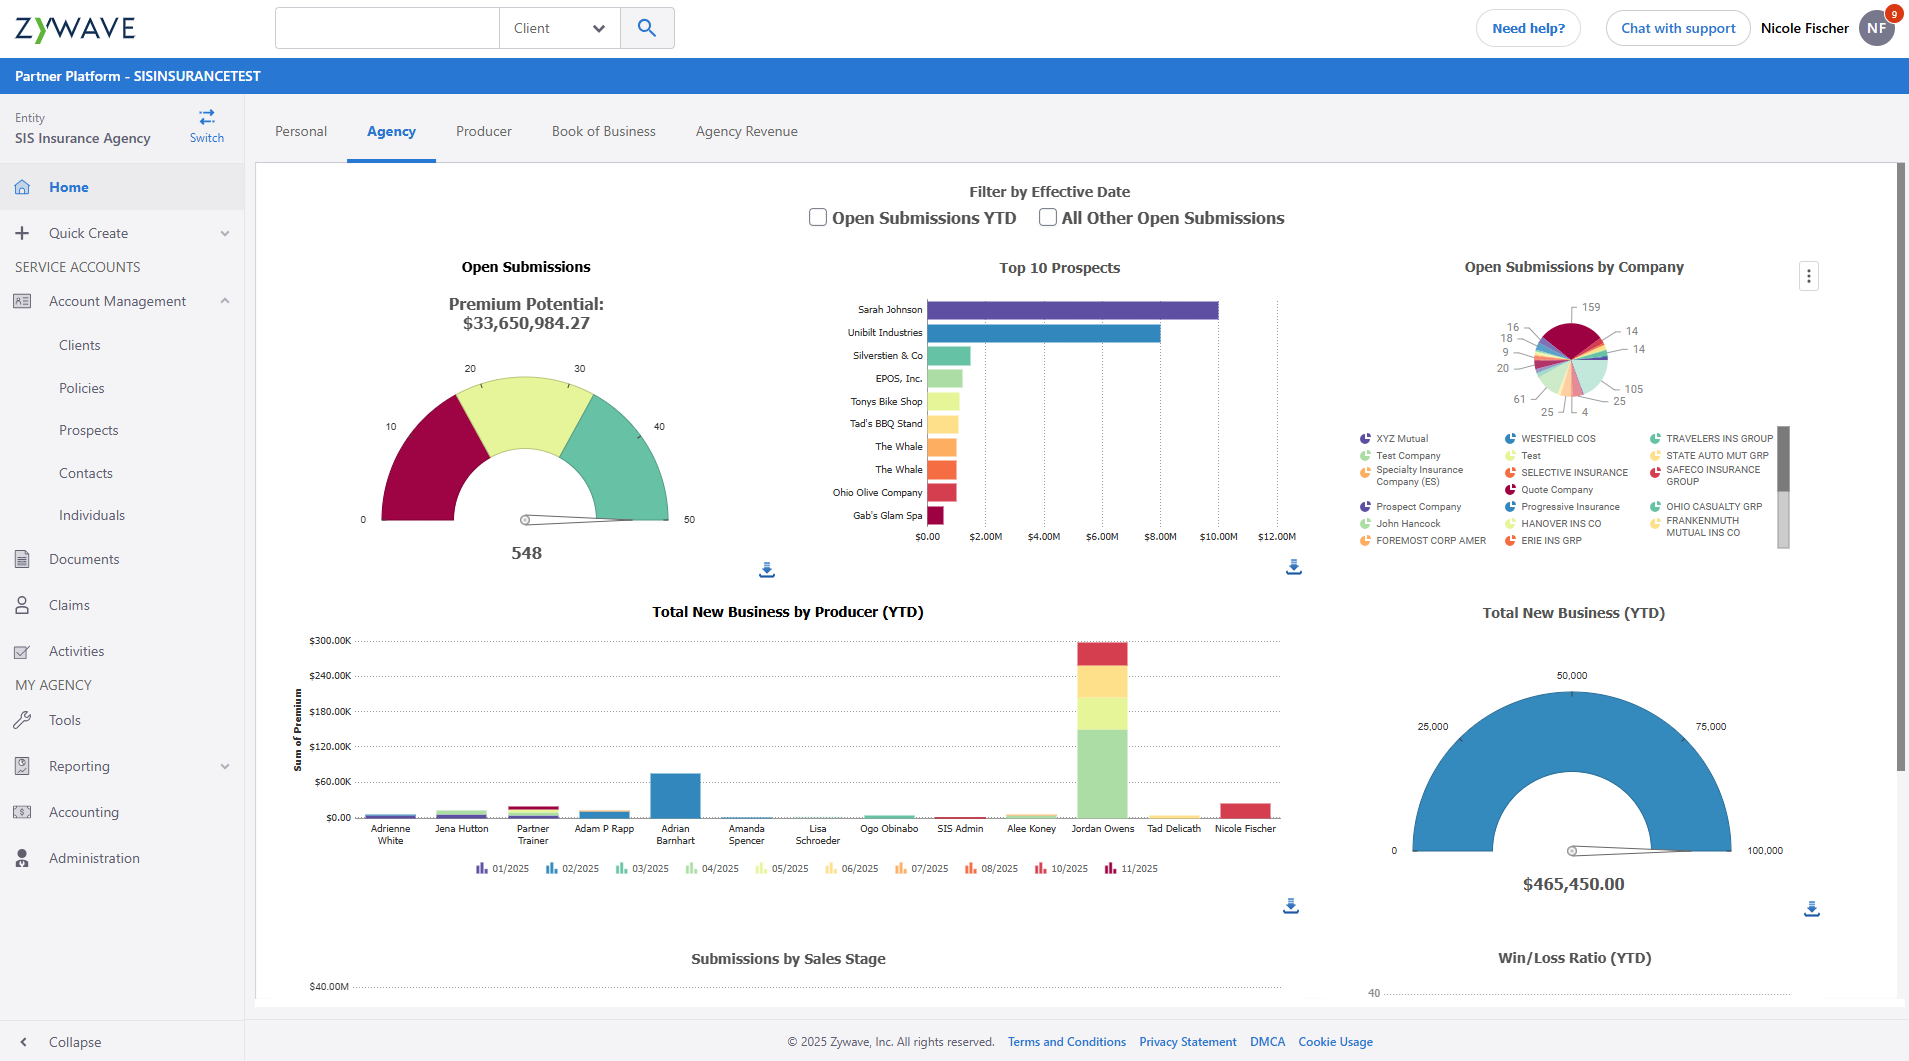Image resolution: width=1909 pixels, height=1061 pixels.
Task: Download the Top 10 Prospects chart
Action: coord(1294,567)
